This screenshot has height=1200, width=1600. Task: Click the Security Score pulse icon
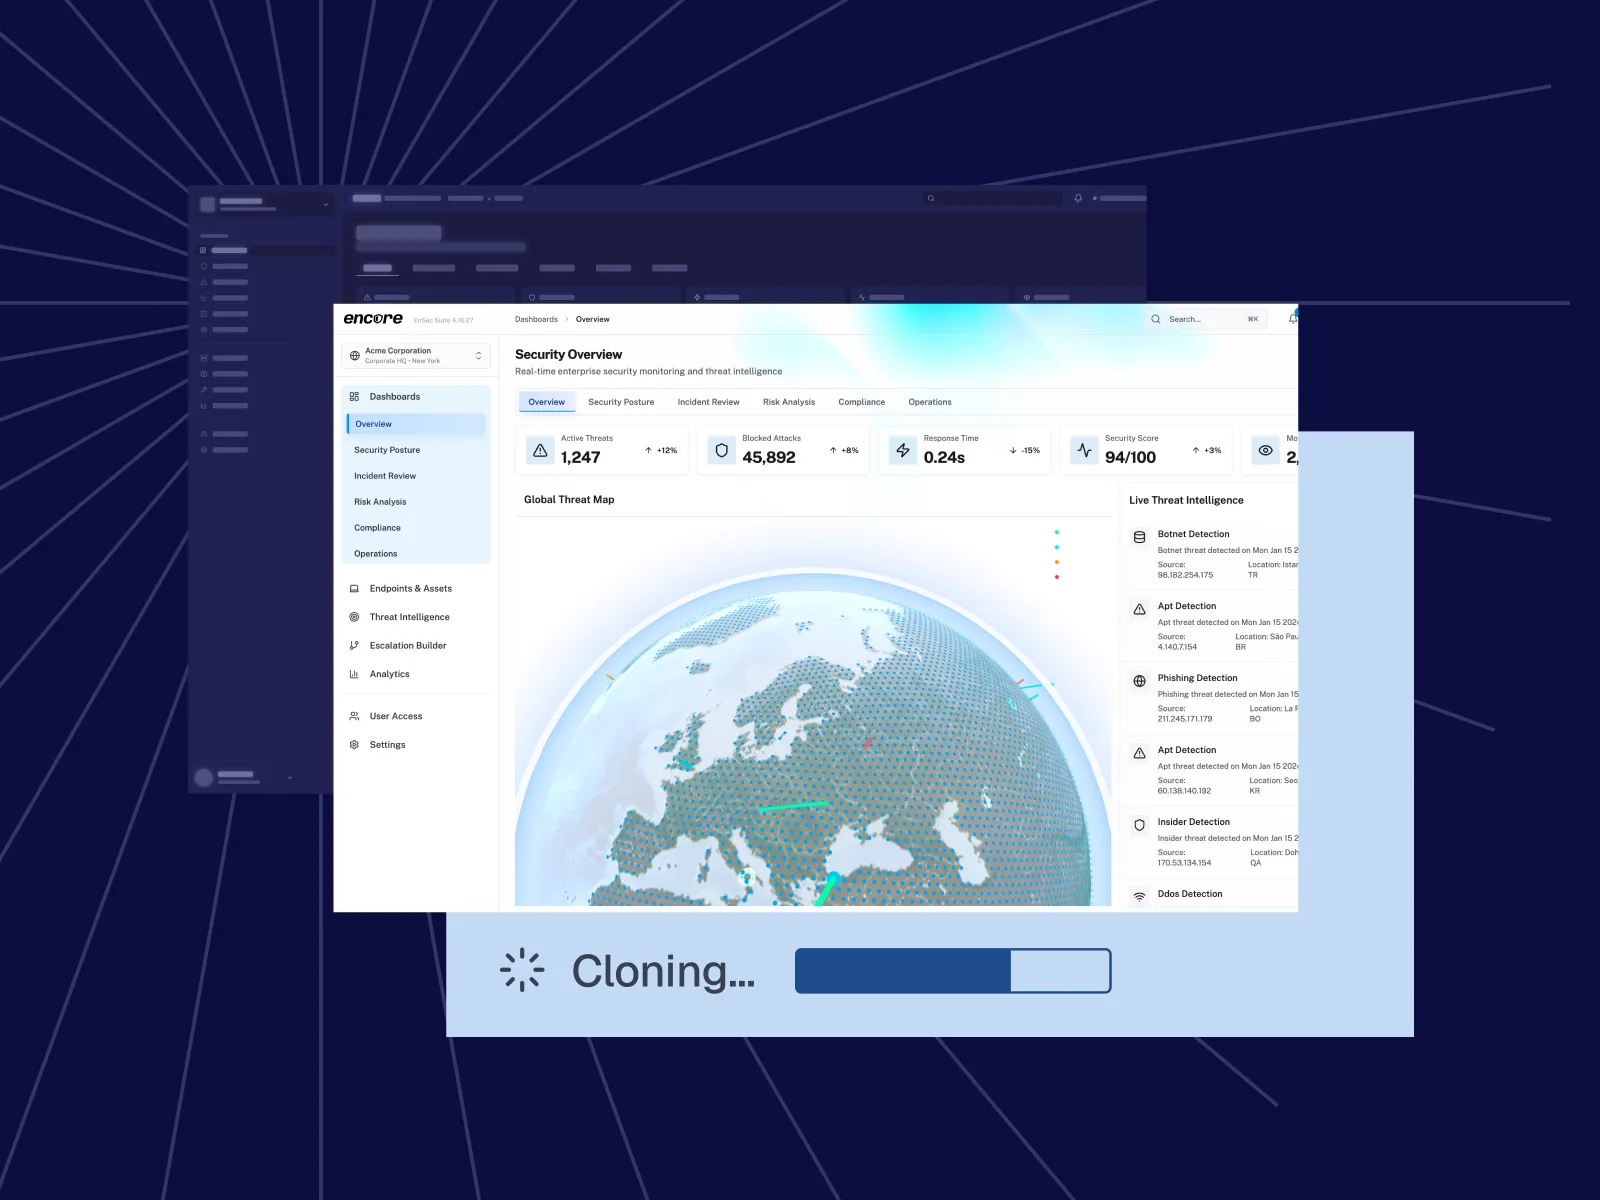coord(1084,450)
